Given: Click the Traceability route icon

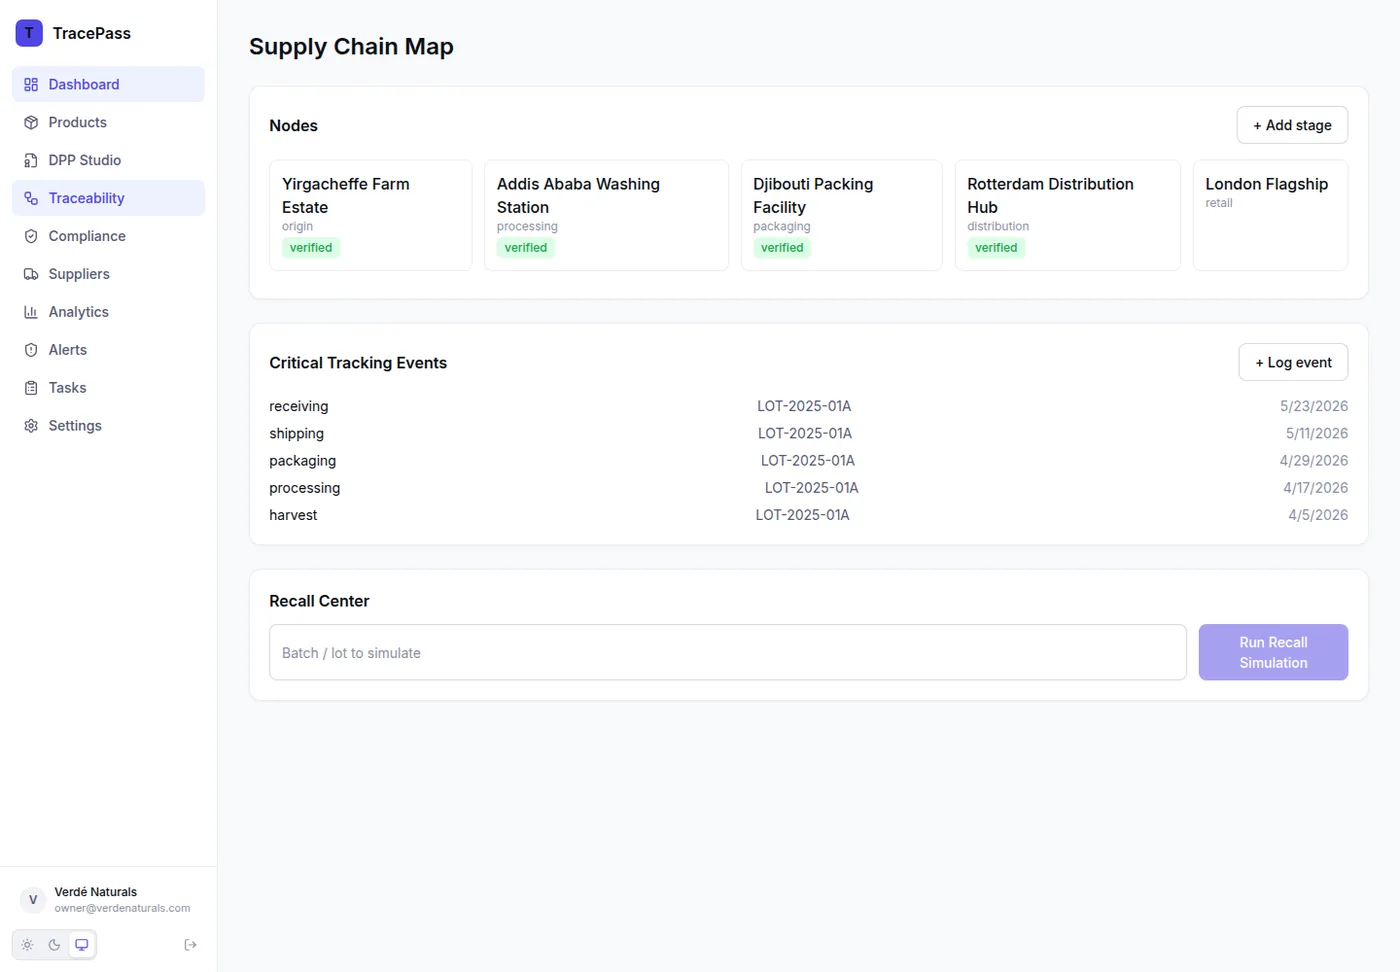Looking at the screenshot, I should click(x=31, y=199).
